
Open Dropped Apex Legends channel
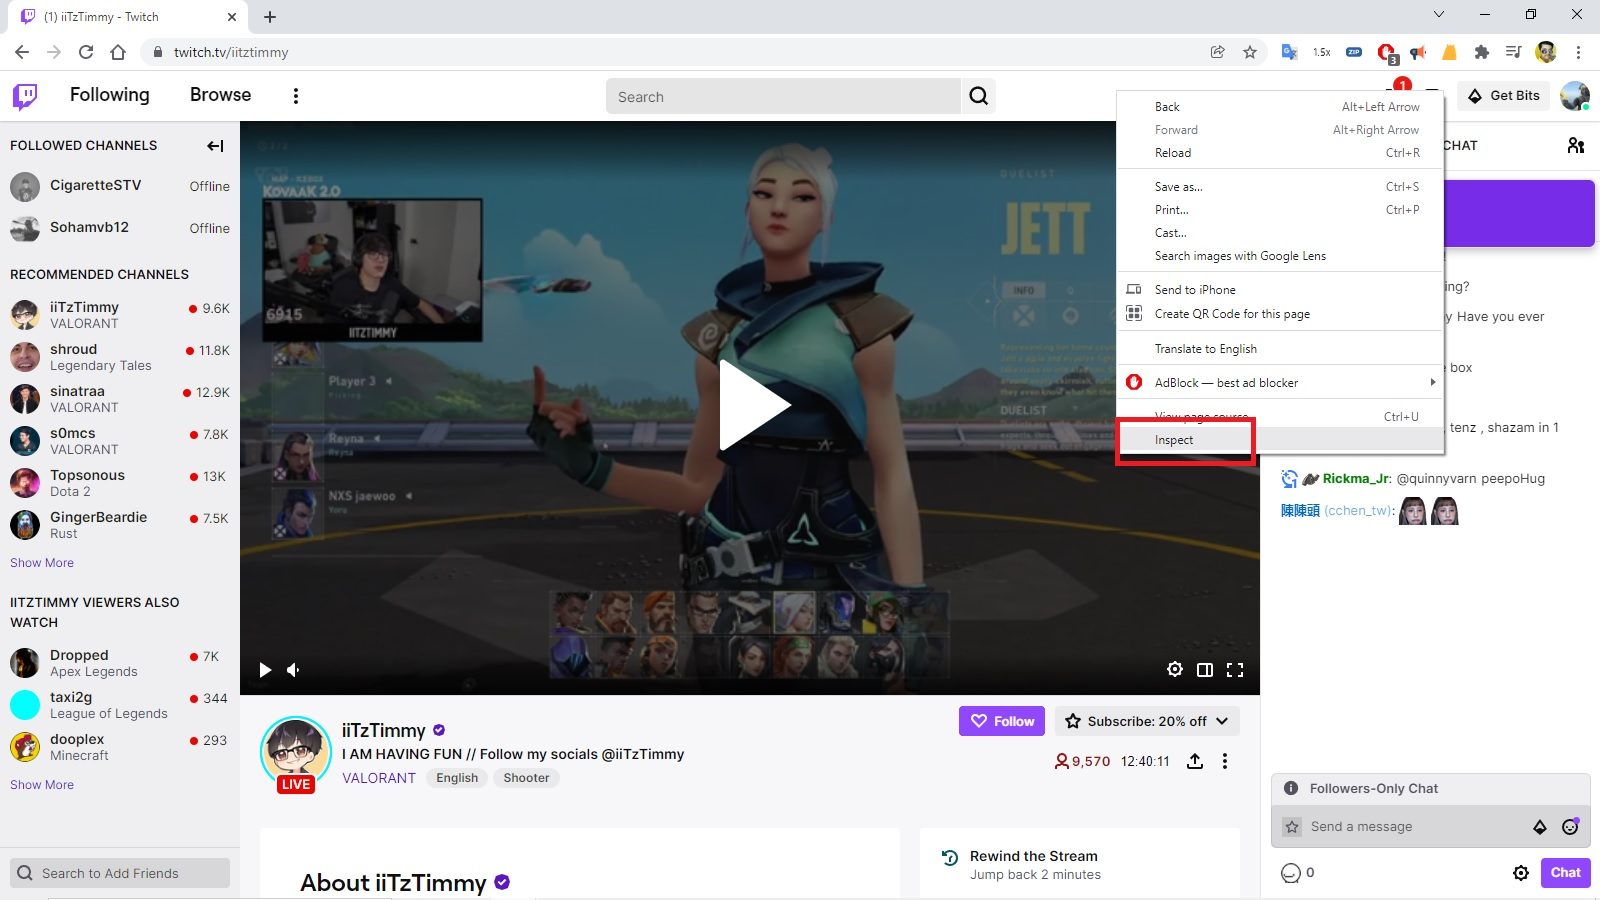[120, 663]
